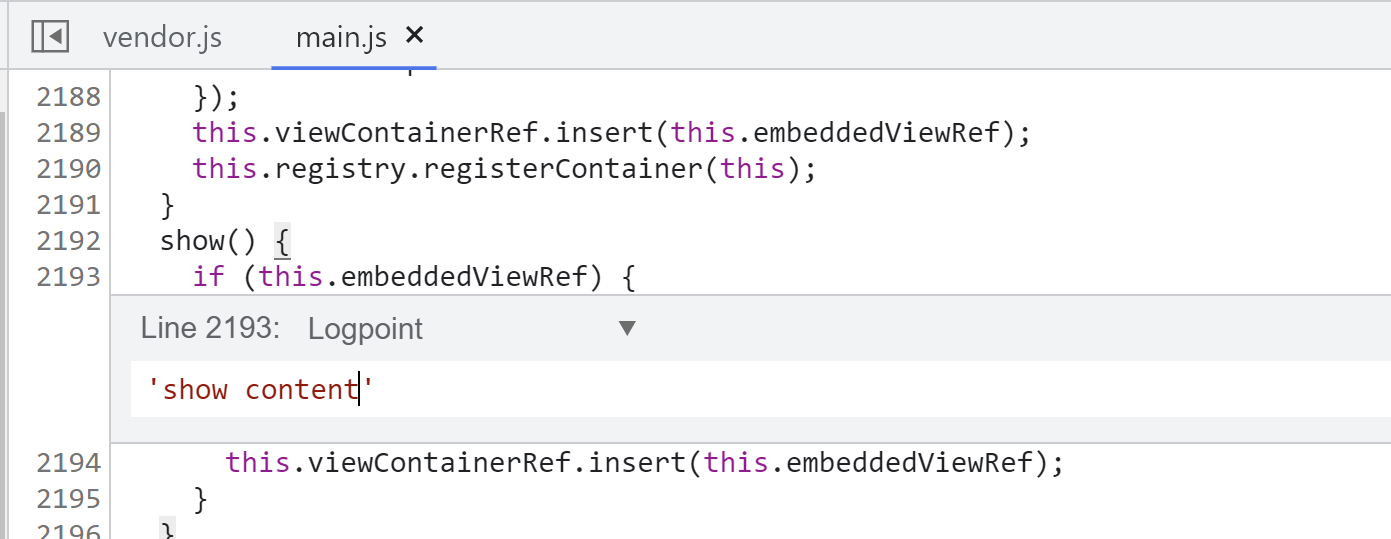
Task: Click line number 2191 in the gutter
Action: (x=68, y=205)
